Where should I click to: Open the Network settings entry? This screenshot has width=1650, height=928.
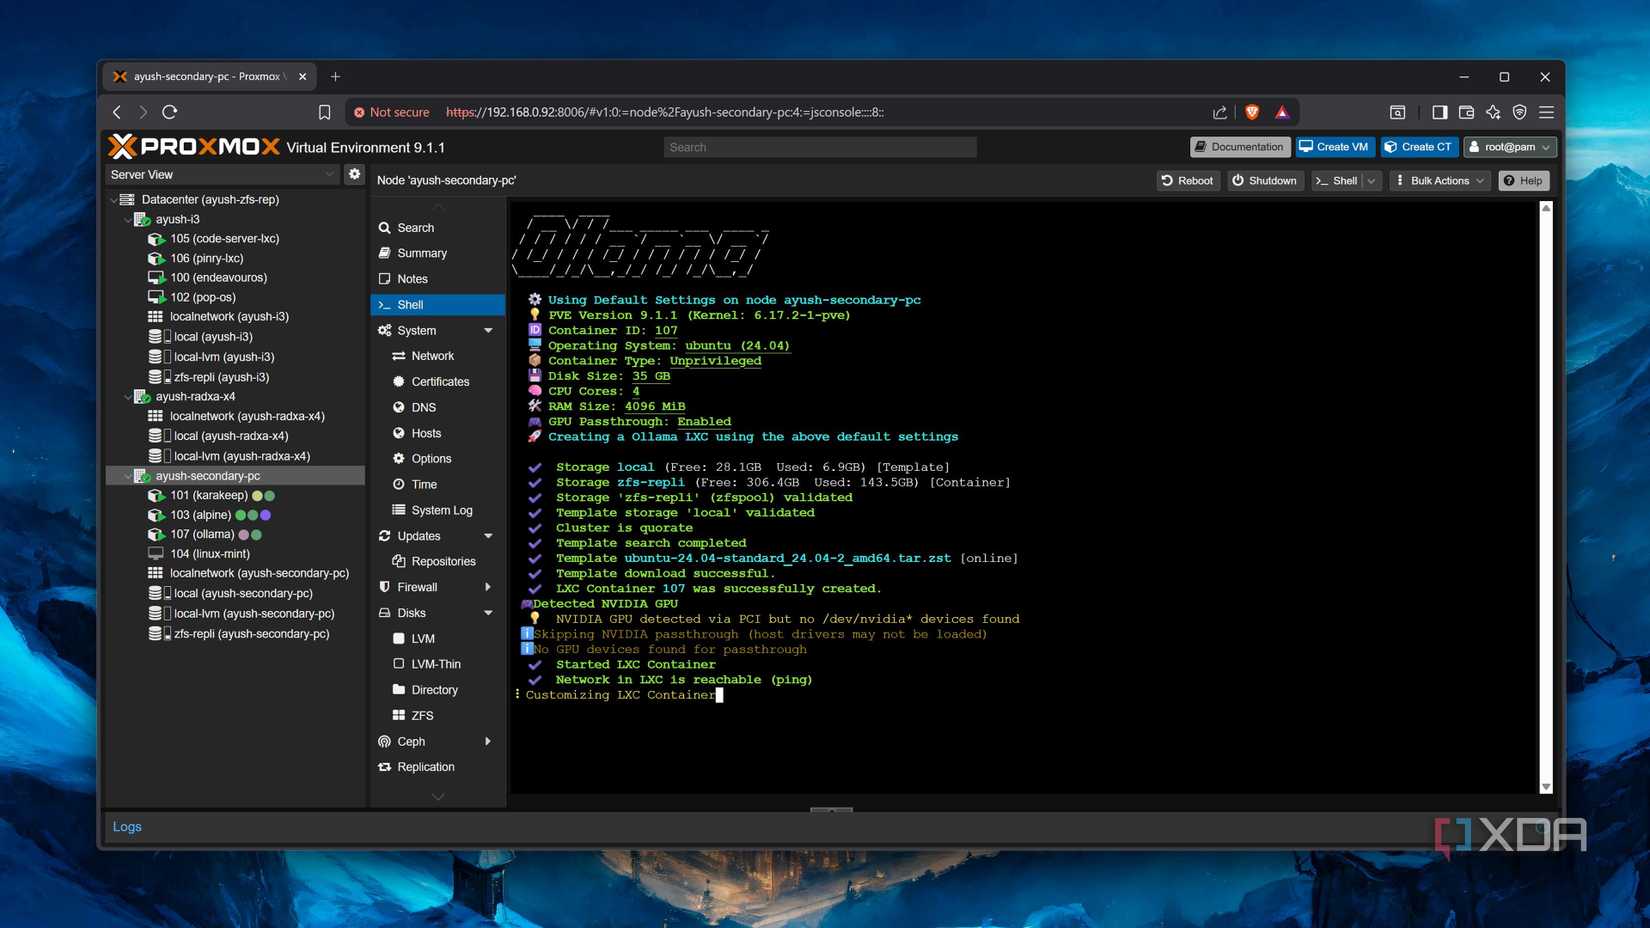tap(432, 356)
